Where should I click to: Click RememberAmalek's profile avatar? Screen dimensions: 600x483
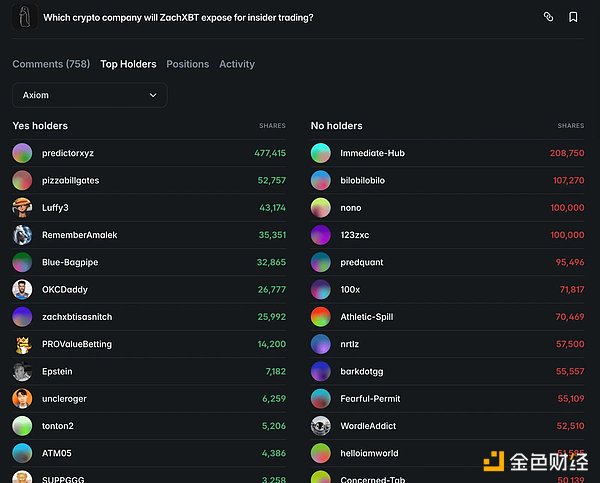tap(22, 235)
